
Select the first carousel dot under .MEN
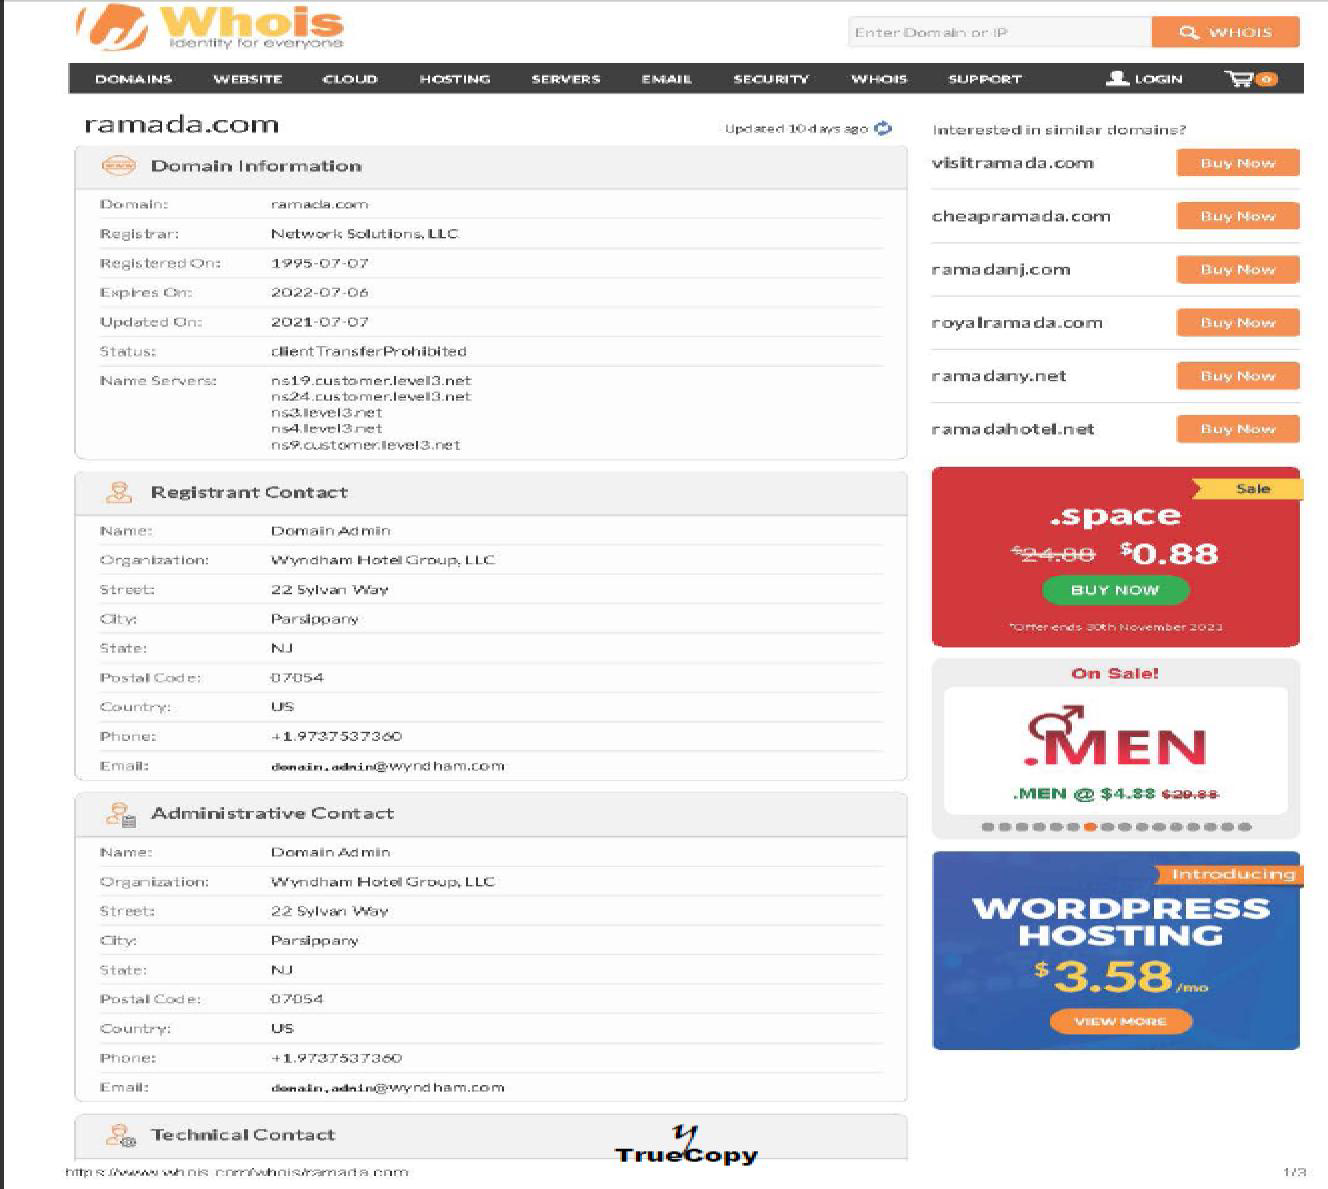coord(987,827)
